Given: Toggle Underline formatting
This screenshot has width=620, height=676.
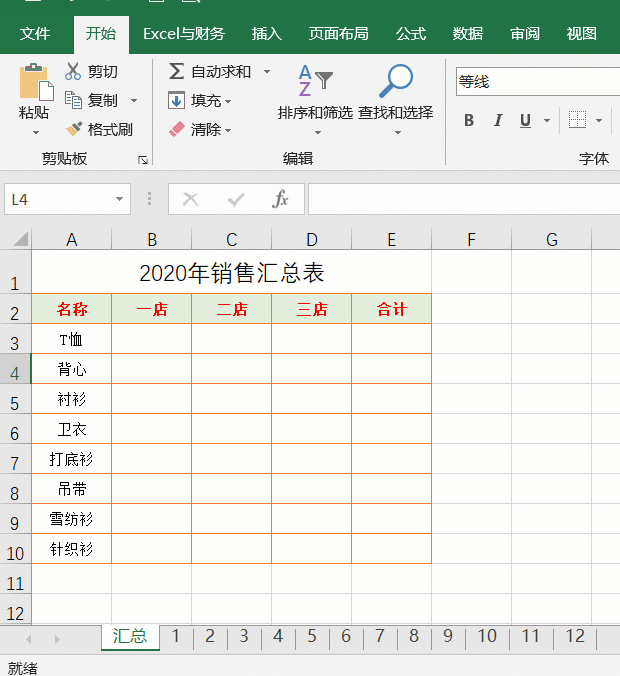Looking at the screenshot, I should pos(525,120).
